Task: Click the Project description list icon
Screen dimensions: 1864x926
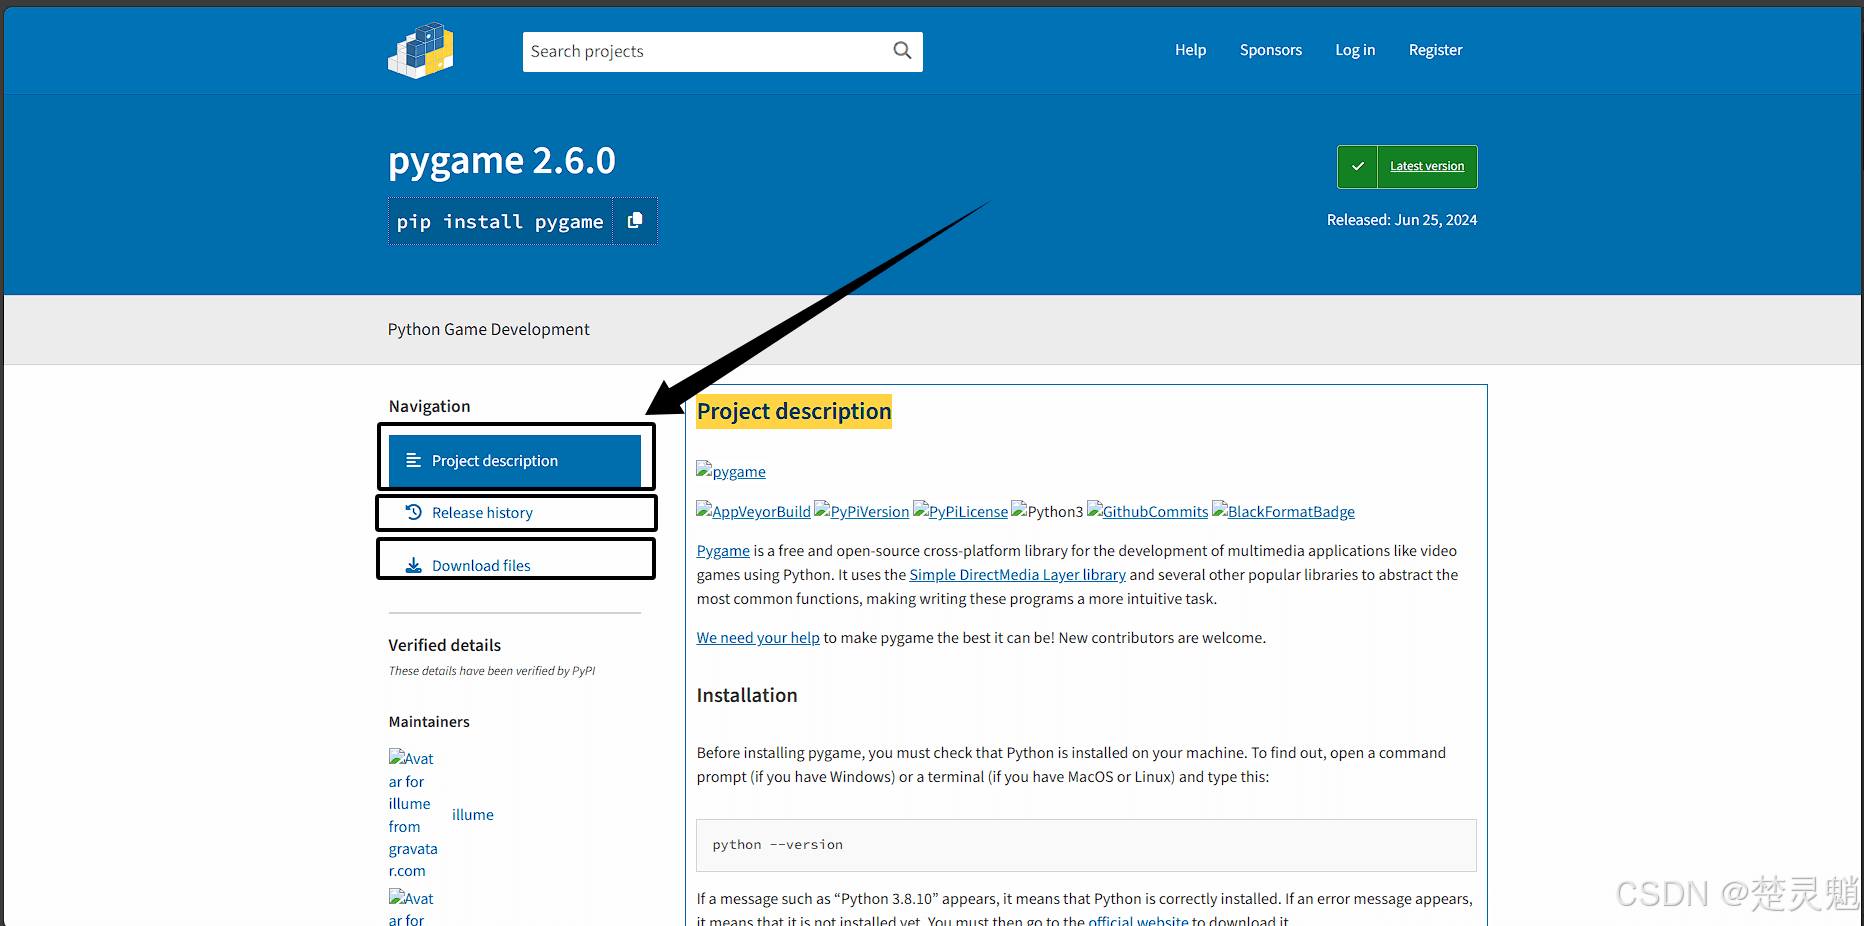Action: [x=413, y=461]
